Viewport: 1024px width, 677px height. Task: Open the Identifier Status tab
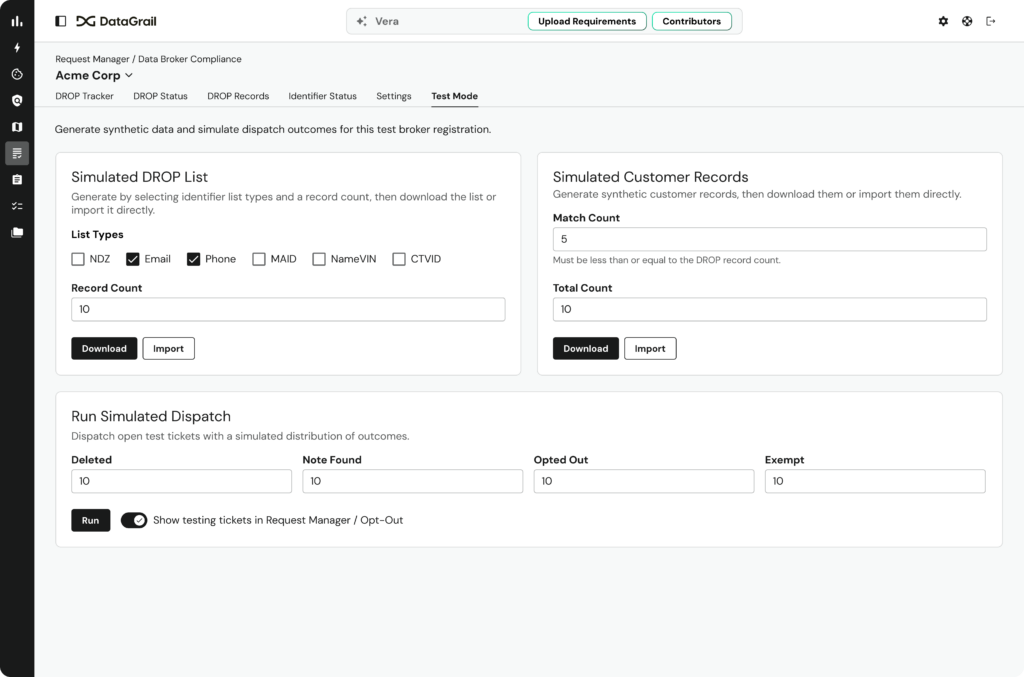coord(323,96)
